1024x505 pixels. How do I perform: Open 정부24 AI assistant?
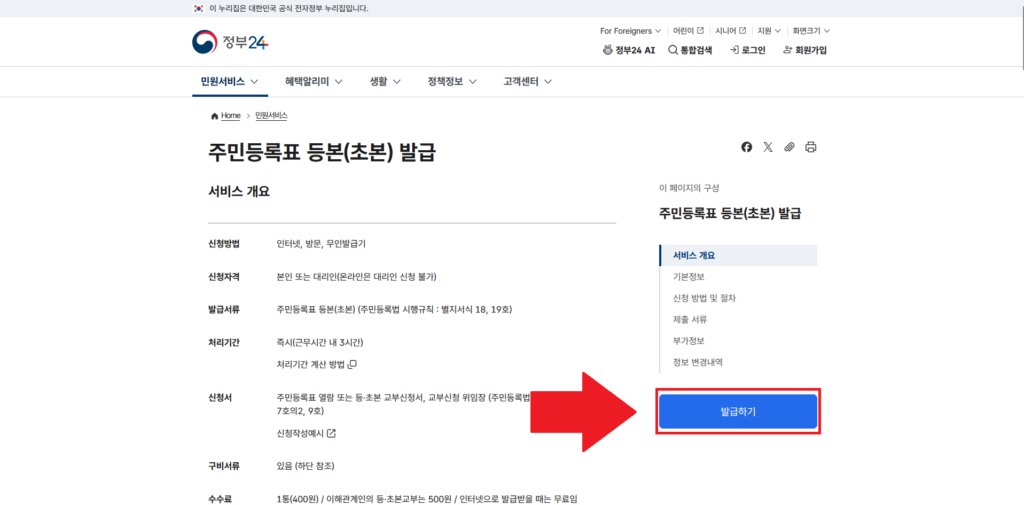point(628,50)
